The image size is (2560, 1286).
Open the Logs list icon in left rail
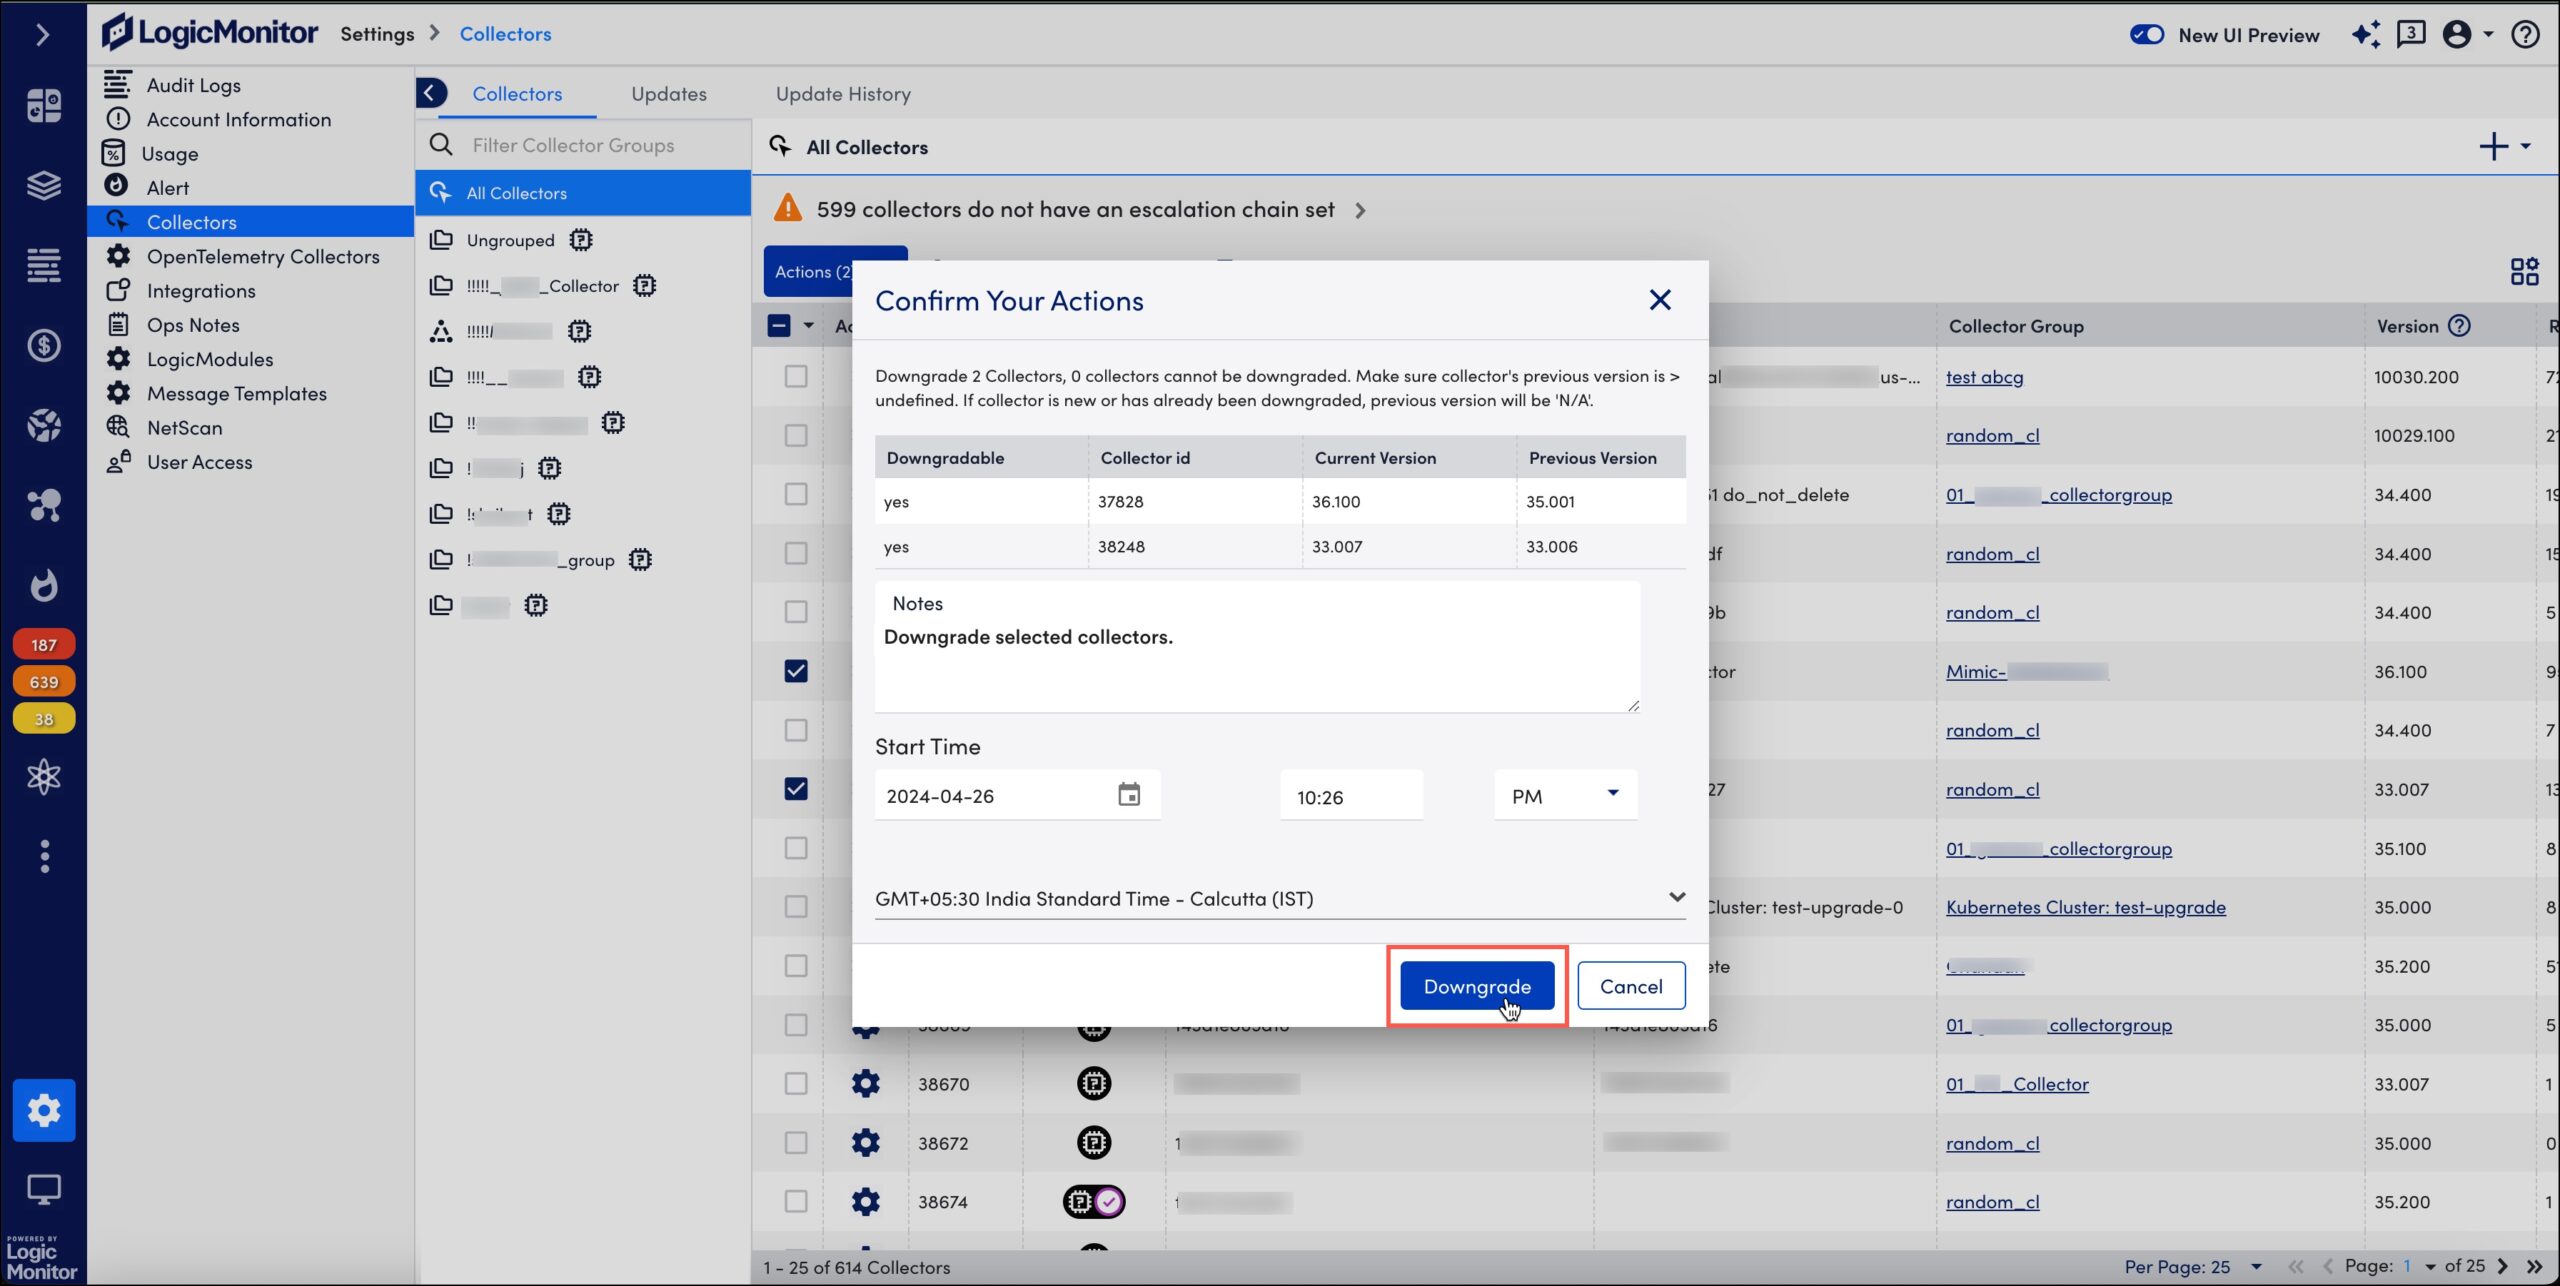(43, 265)
